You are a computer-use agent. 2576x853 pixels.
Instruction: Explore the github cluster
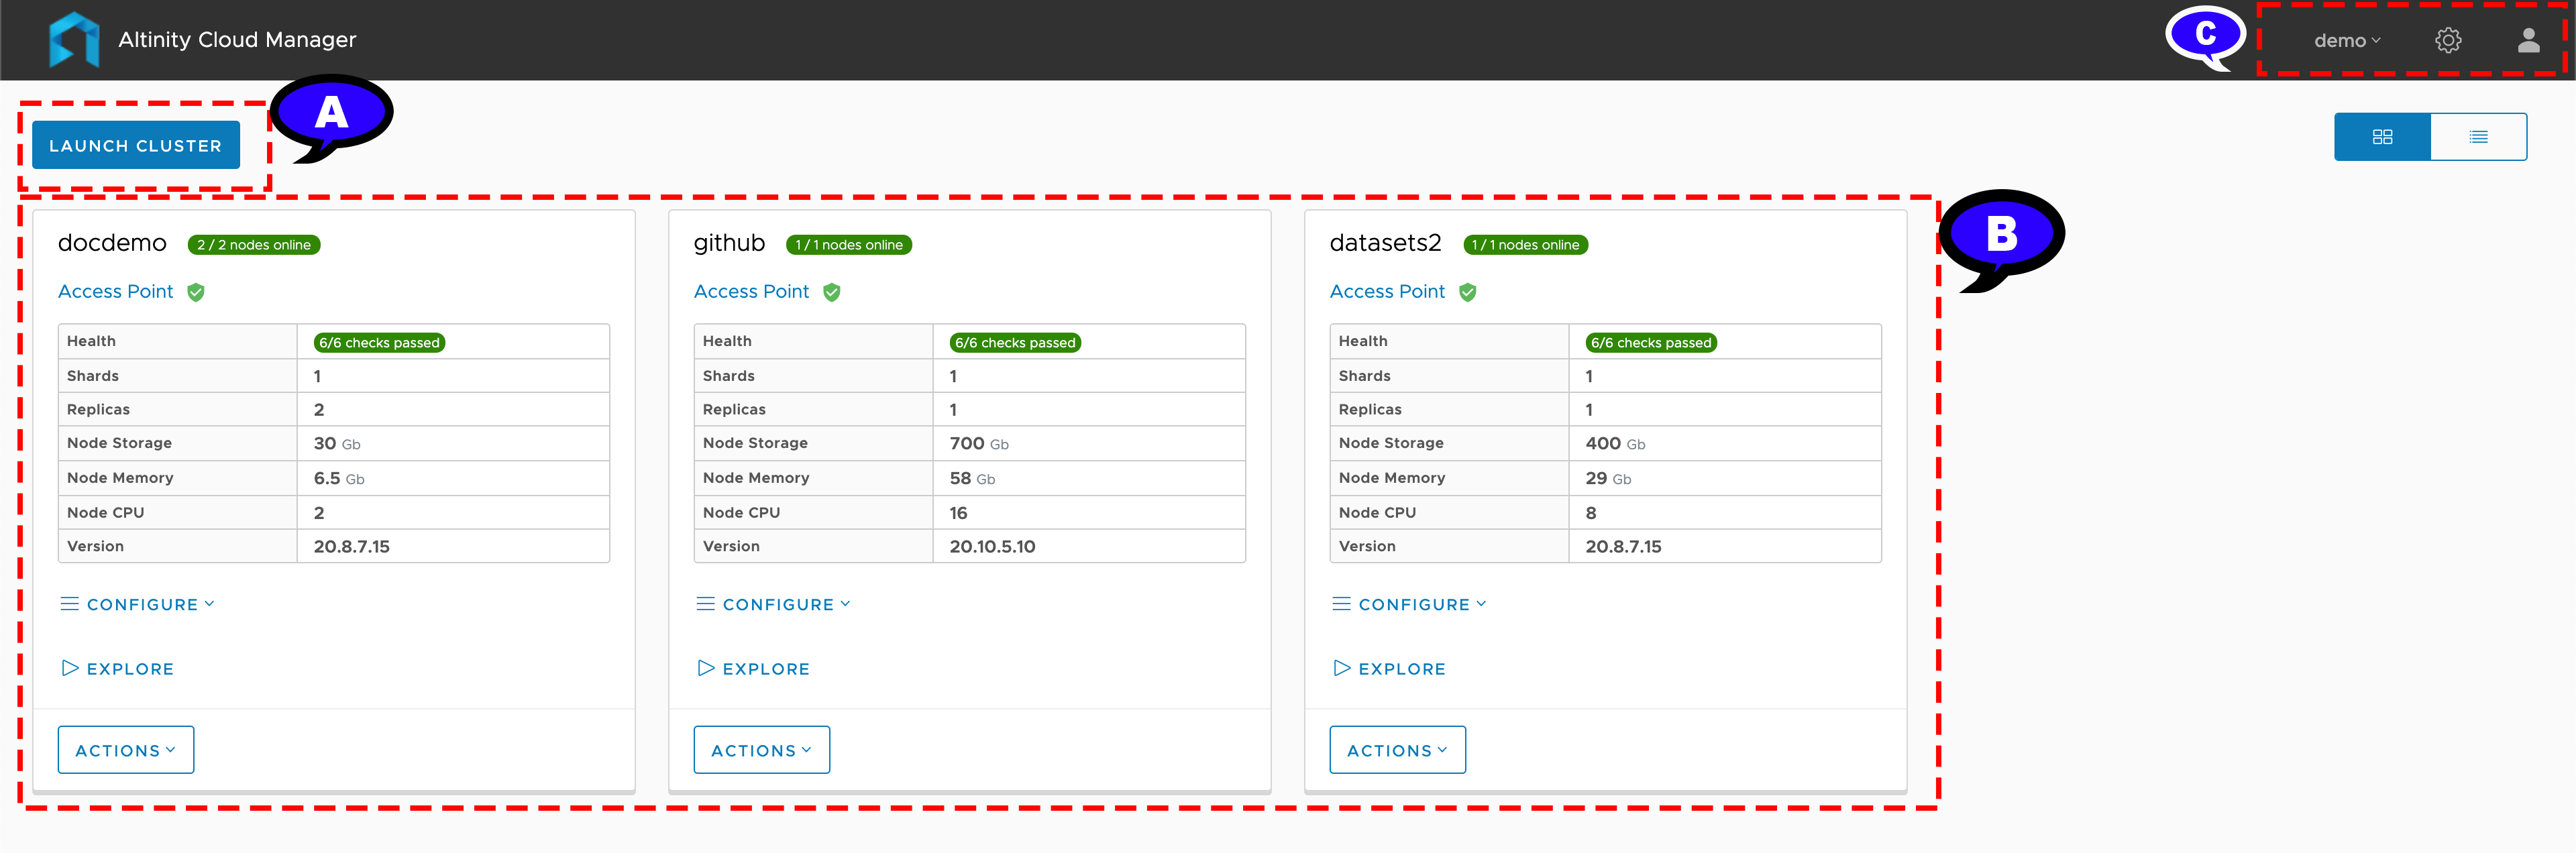pyautogui.click(x=754, y=668)
